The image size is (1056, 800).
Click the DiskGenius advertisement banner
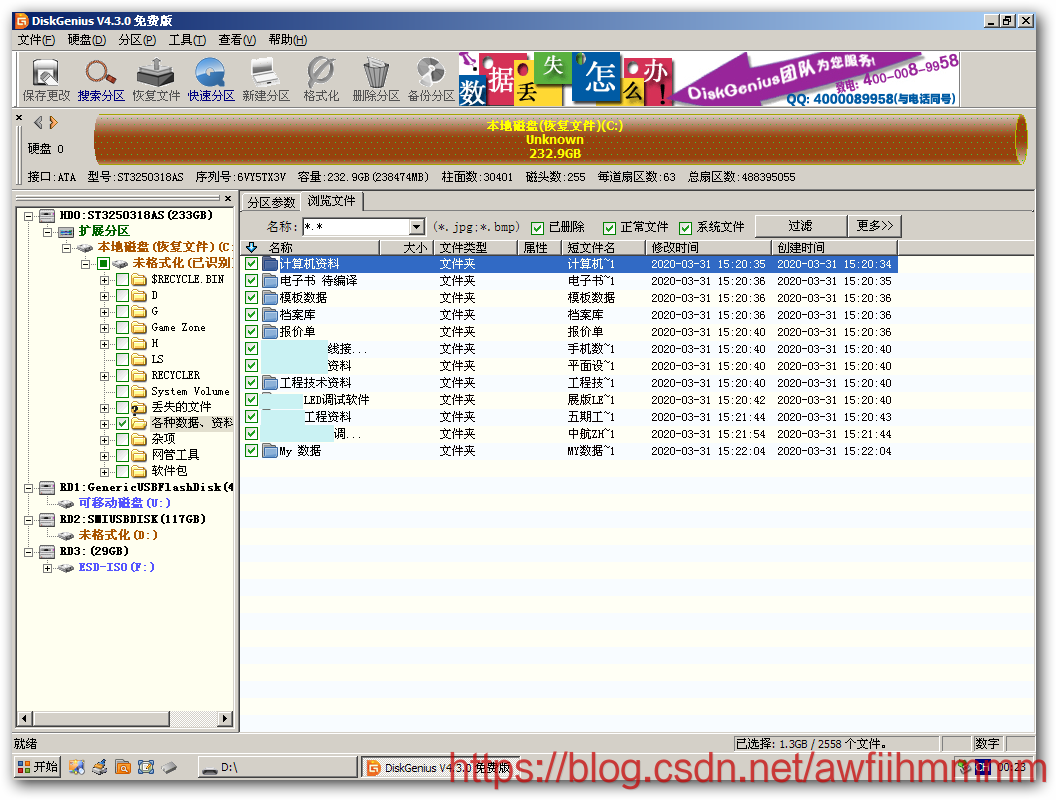[x=709, y=79]
